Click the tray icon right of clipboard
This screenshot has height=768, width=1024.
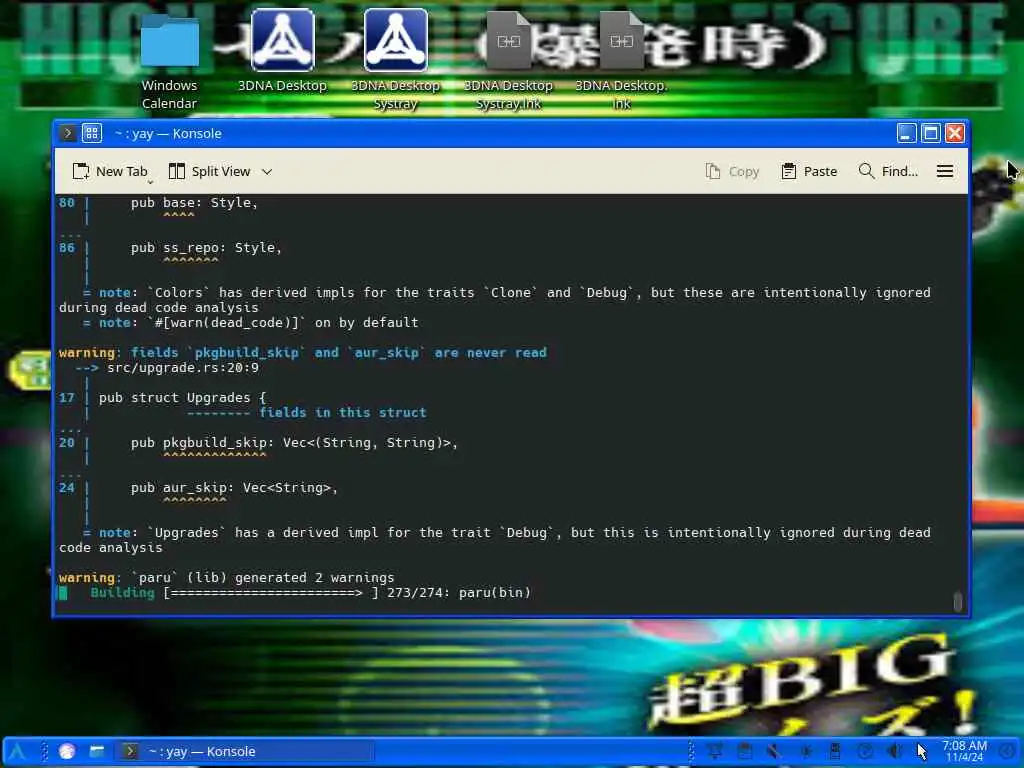click(775, 752)
